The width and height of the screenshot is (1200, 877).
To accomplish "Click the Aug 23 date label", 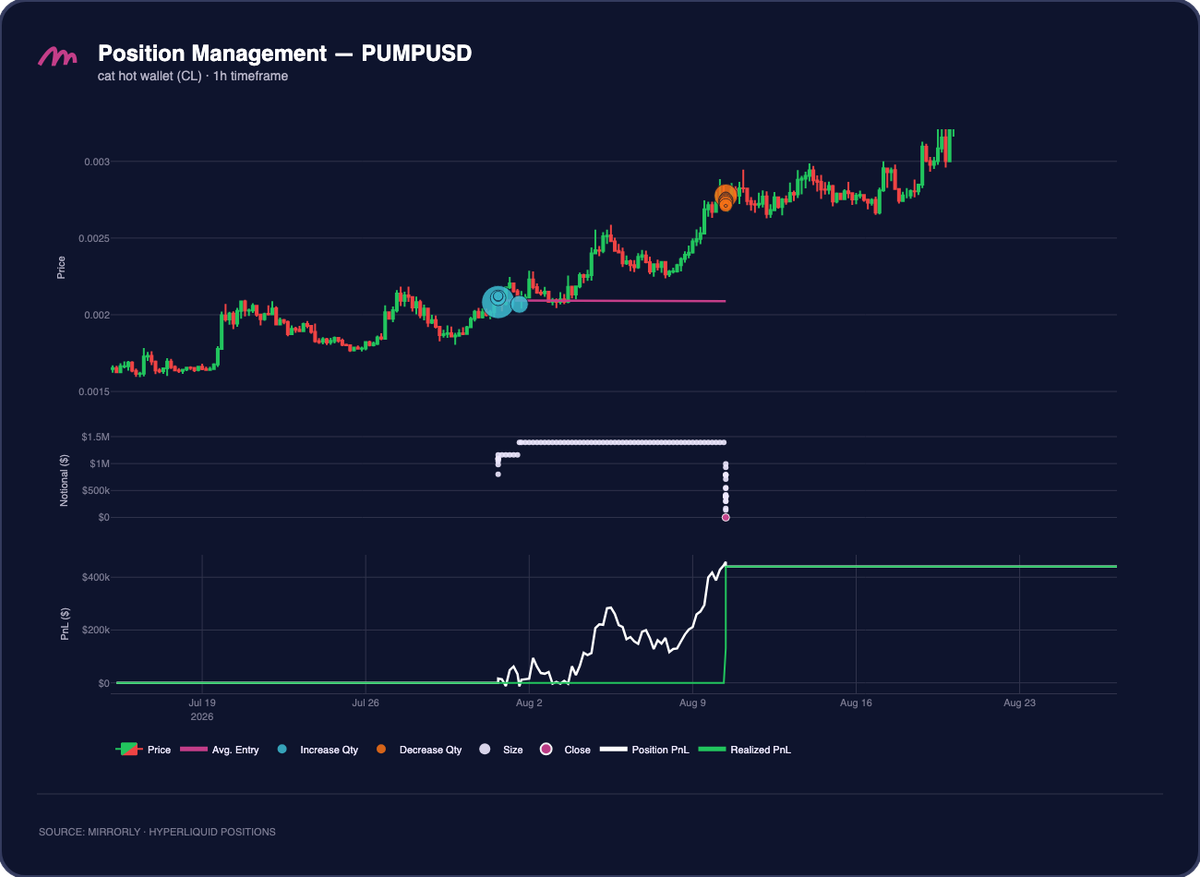I will pyautogui.click(x=1019, y=704).
